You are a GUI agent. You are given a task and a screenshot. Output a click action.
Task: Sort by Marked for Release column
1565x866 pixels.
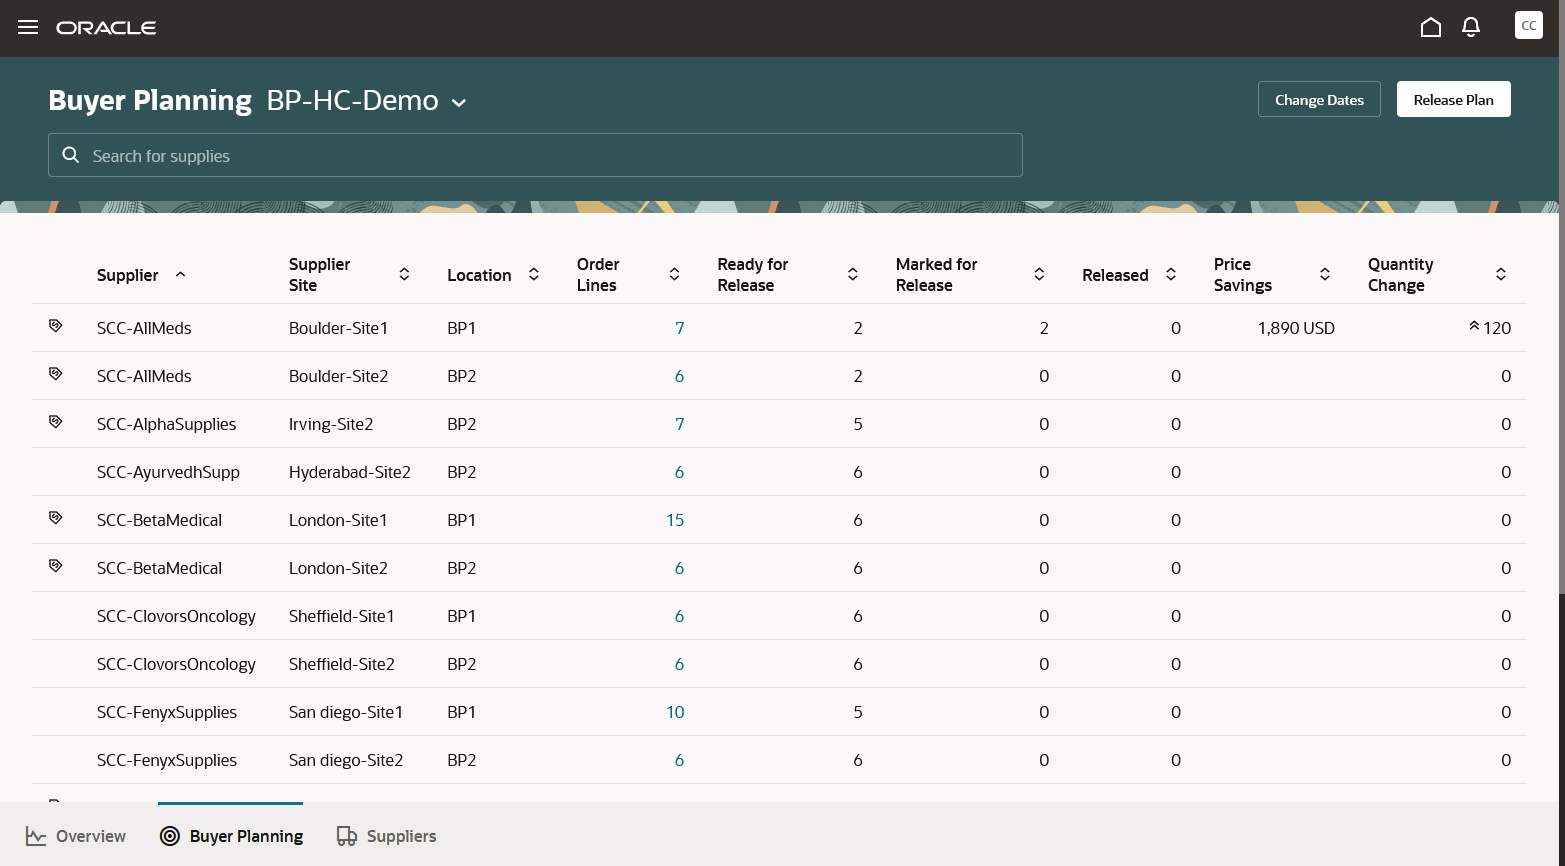(1039, 274)
